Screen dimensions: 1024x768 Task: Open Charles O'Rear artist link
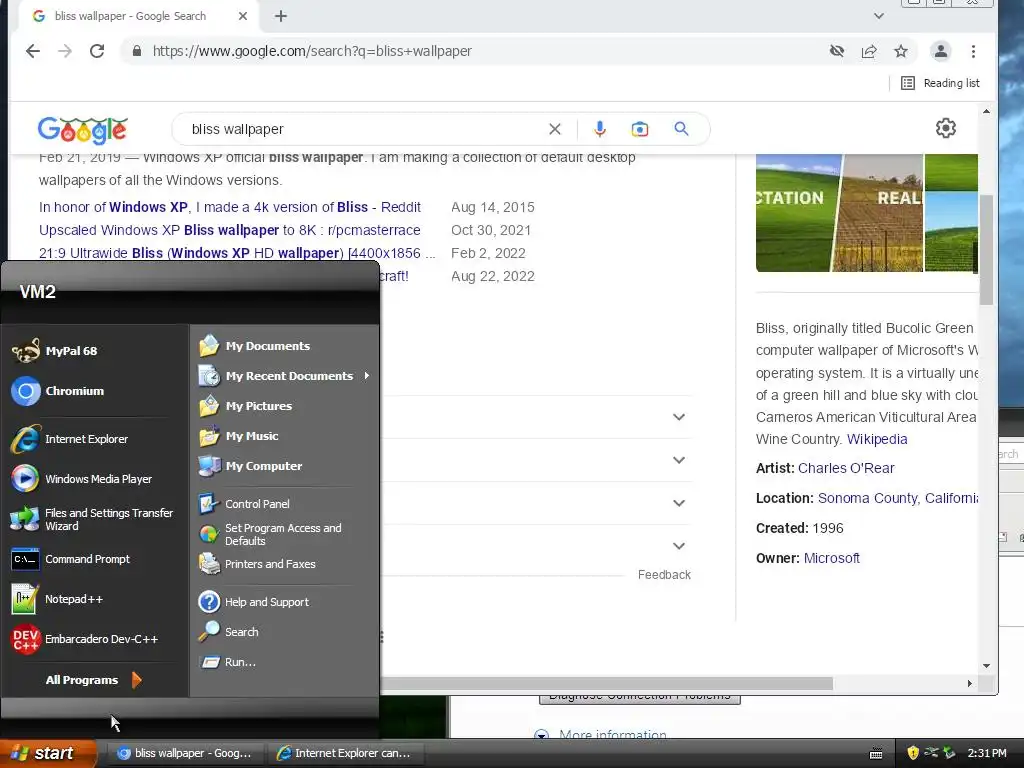tap(846, 468)
